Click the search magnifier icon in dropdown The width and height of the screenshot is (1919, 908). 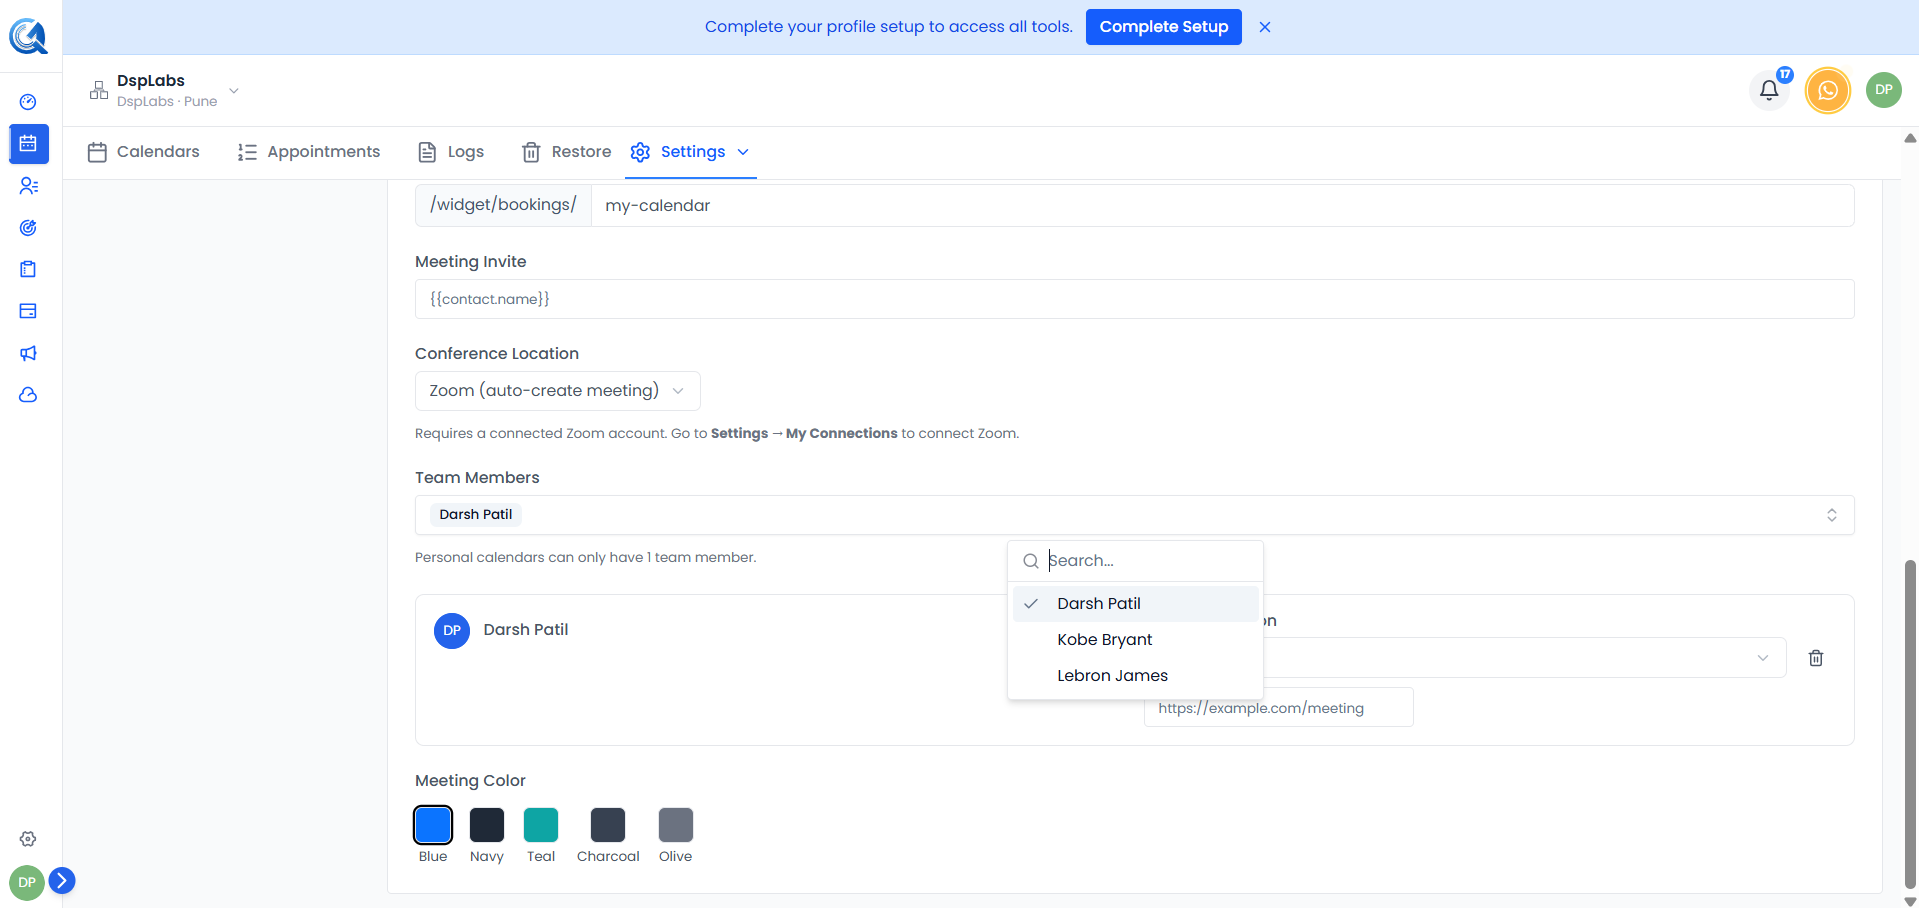point(1031,561)
